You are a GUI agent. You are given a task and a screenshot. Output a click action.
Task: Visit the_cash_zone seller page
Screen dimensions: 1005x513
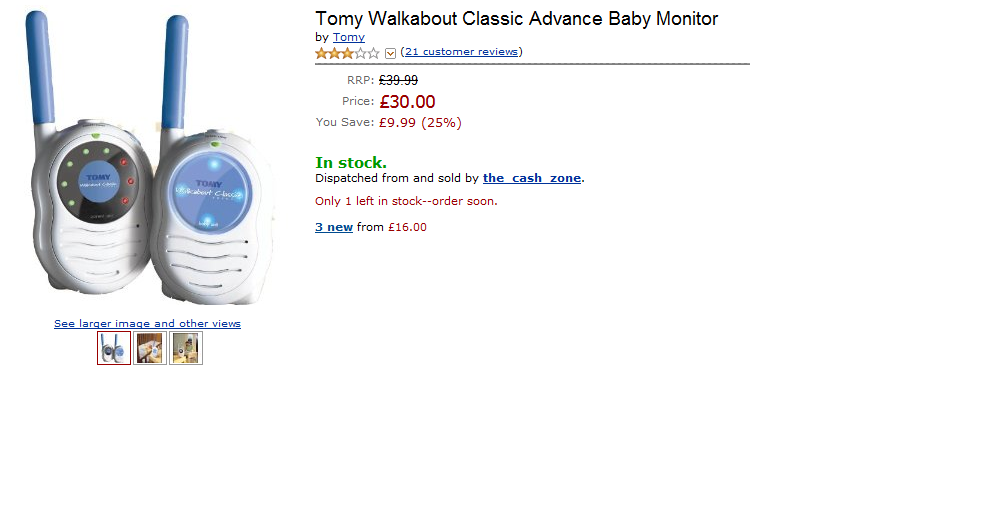tap(531, 178)
